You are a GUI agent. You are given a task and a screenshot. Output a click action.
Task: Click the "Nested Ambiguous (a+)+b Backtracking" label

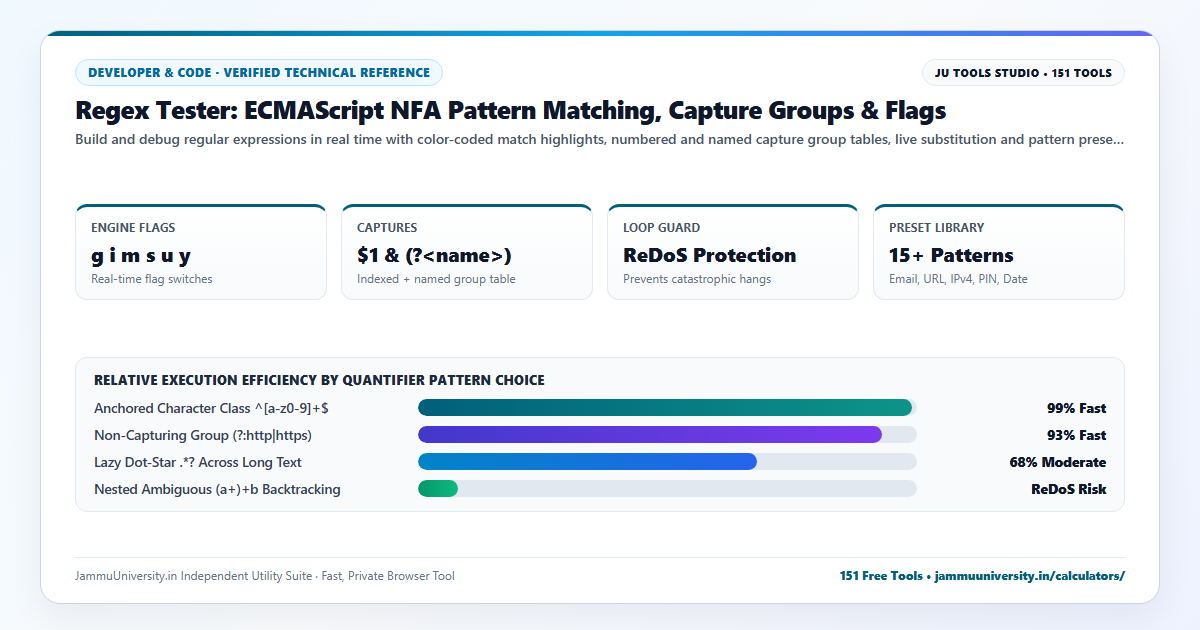point(217,489)
